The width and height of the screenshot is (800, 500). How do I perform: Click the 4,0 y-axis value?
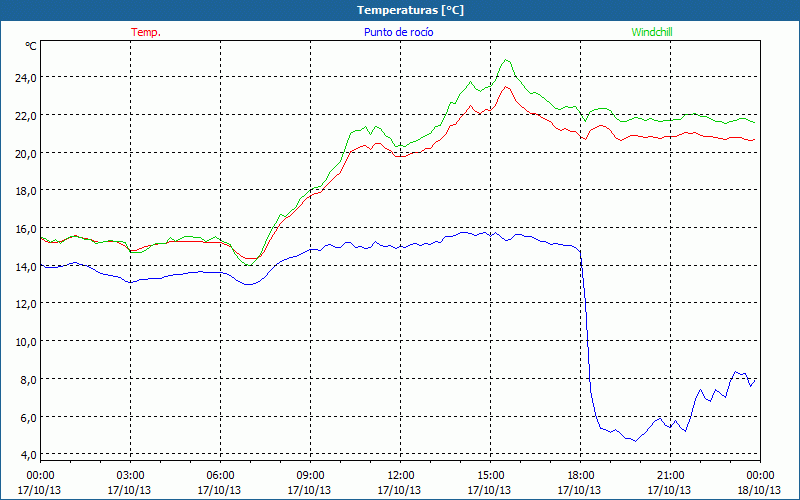(x=29, y=455)
